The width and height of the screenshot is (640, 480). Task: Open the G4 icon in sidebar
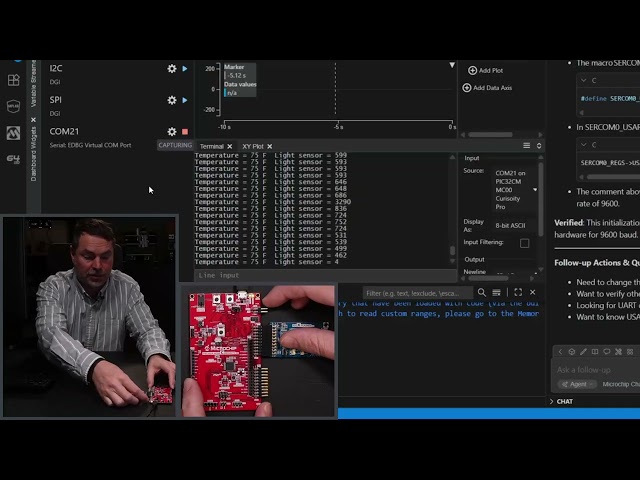[13, 159]
